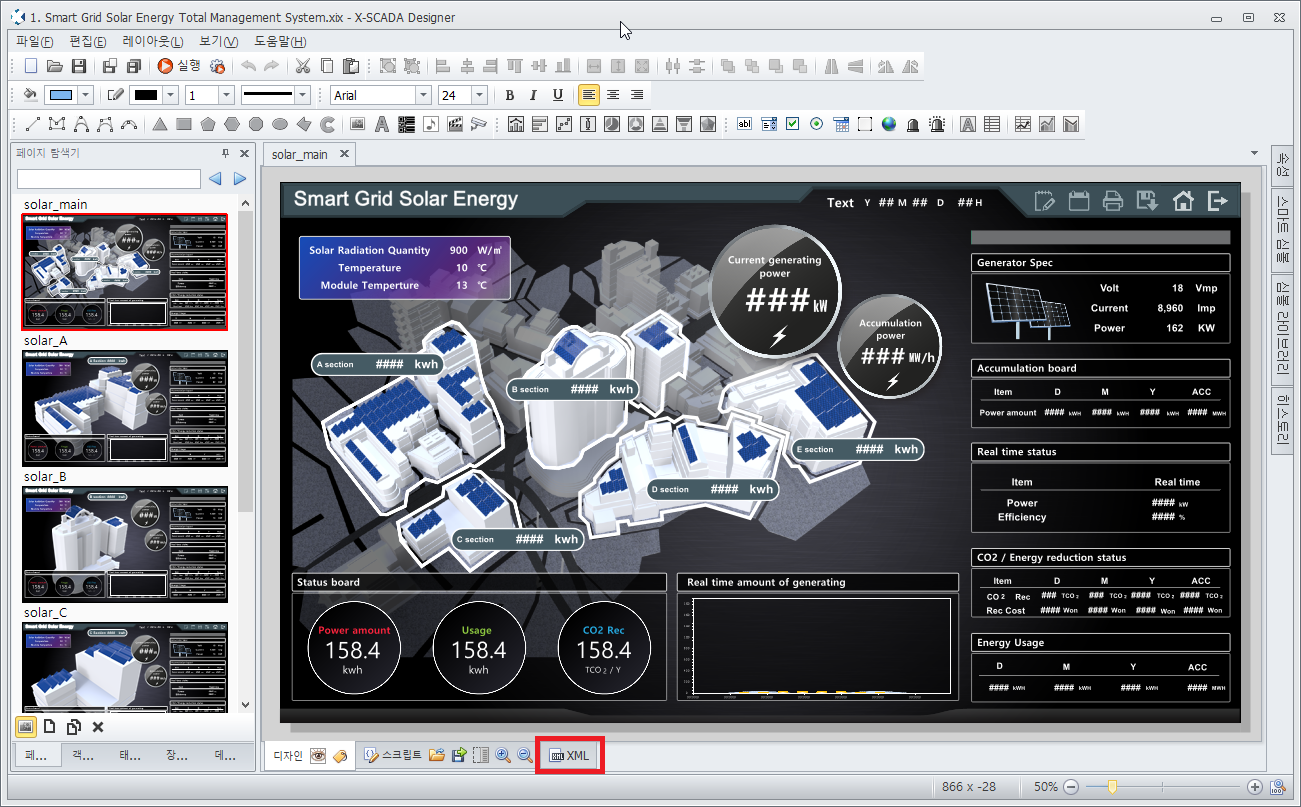Click the Paste clipboard icon
The image size is (1301, 807).
click(x=351, y=66)
